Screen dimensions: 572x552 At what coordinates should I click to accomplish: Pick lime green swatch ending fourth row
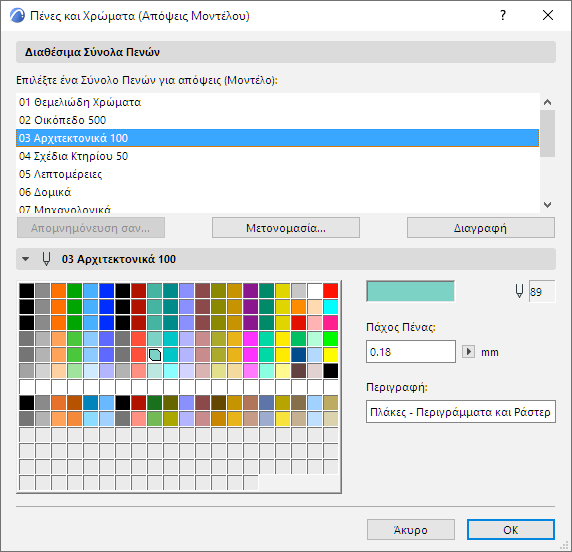[x=331, y=339]
